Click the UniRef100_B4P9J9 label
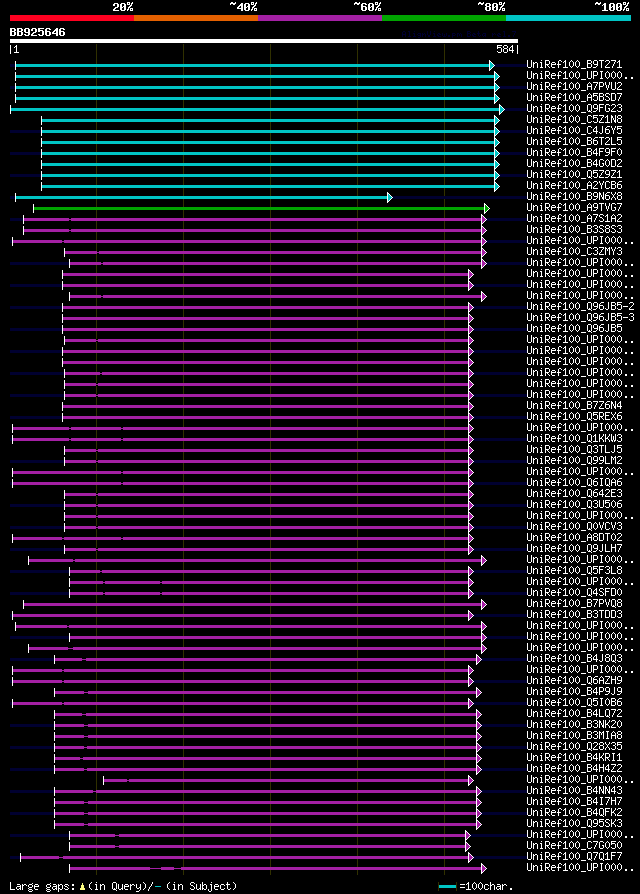Screen dimensions: 640x894 pyautogui.click(x=574, y=691)
